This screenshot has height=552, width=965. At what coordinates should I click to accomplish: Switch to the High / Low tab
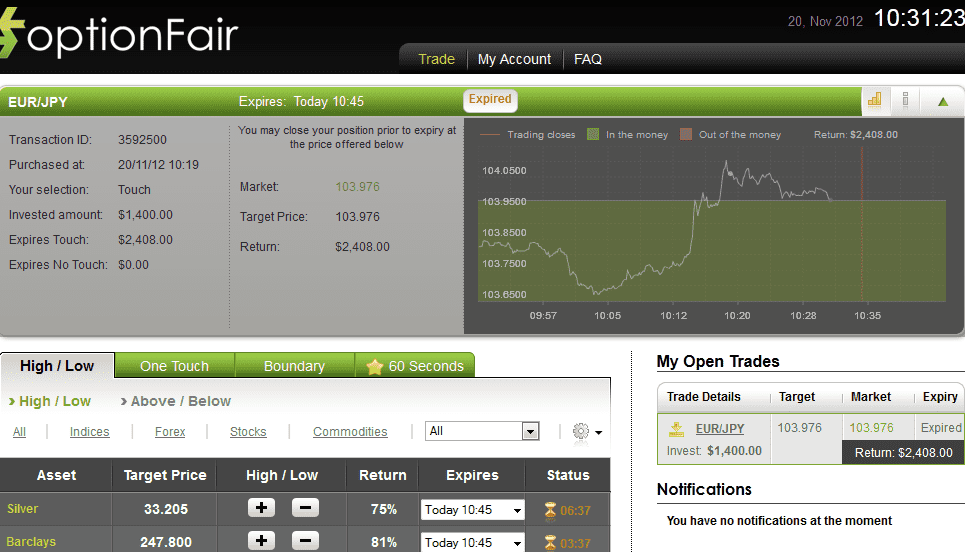57,366
